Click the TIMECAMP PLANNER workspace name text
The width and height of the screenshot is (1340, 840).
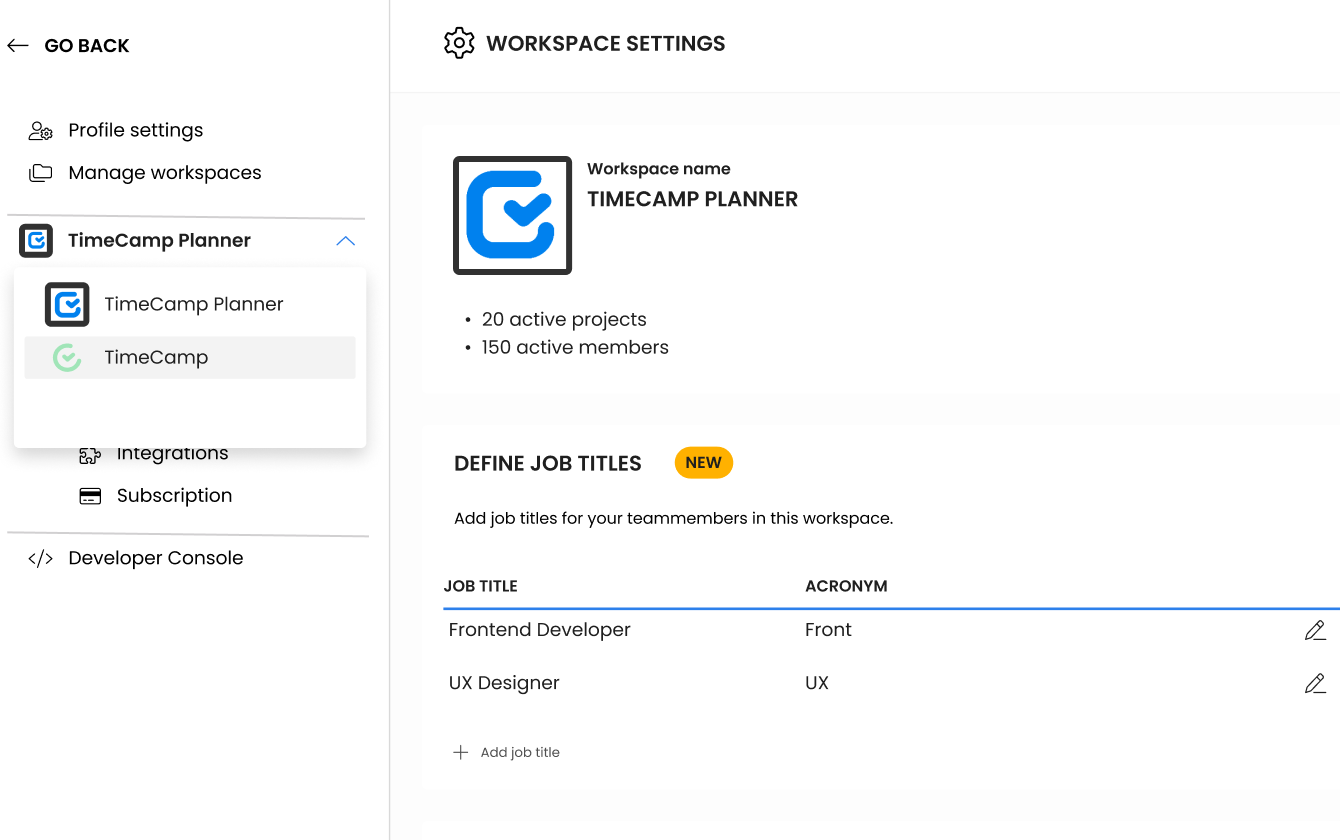click(692, 199)
